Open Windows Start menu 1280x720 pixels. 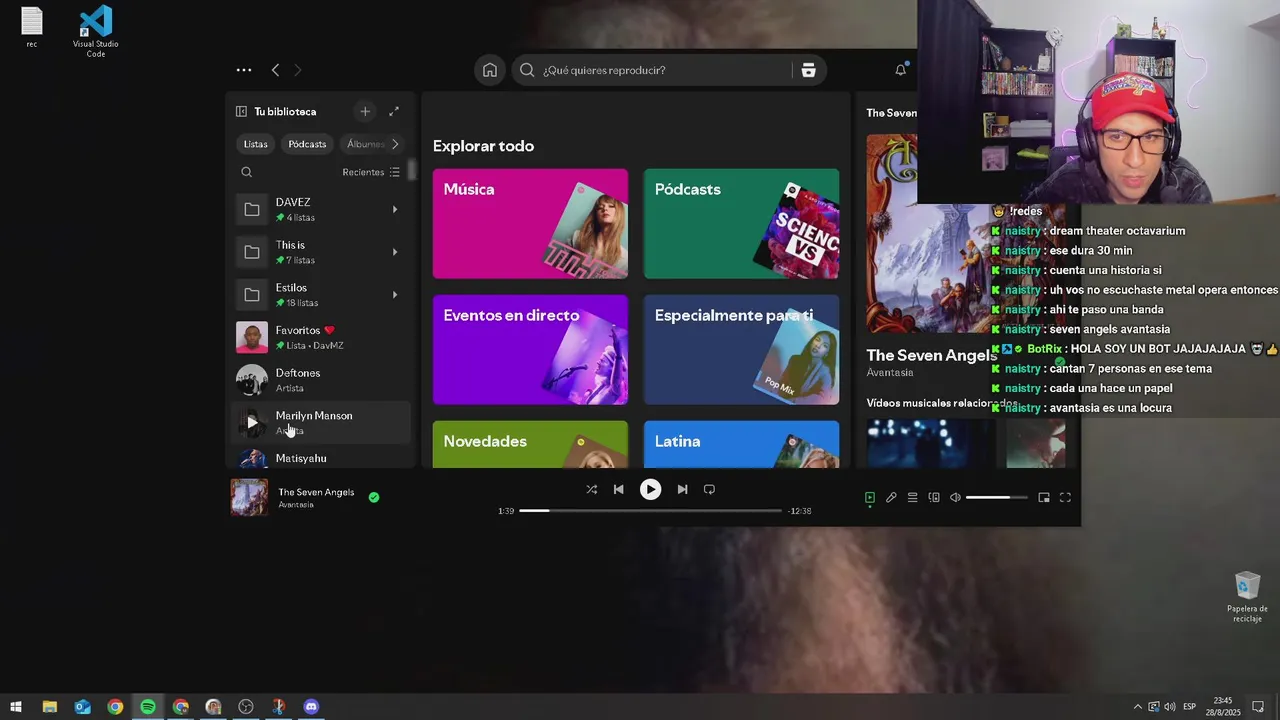(16, 707)
